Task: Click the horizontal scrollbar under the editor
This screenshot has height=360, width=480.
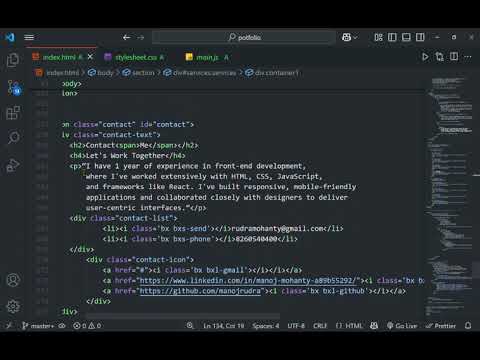Action: click(x=183, y=316)
